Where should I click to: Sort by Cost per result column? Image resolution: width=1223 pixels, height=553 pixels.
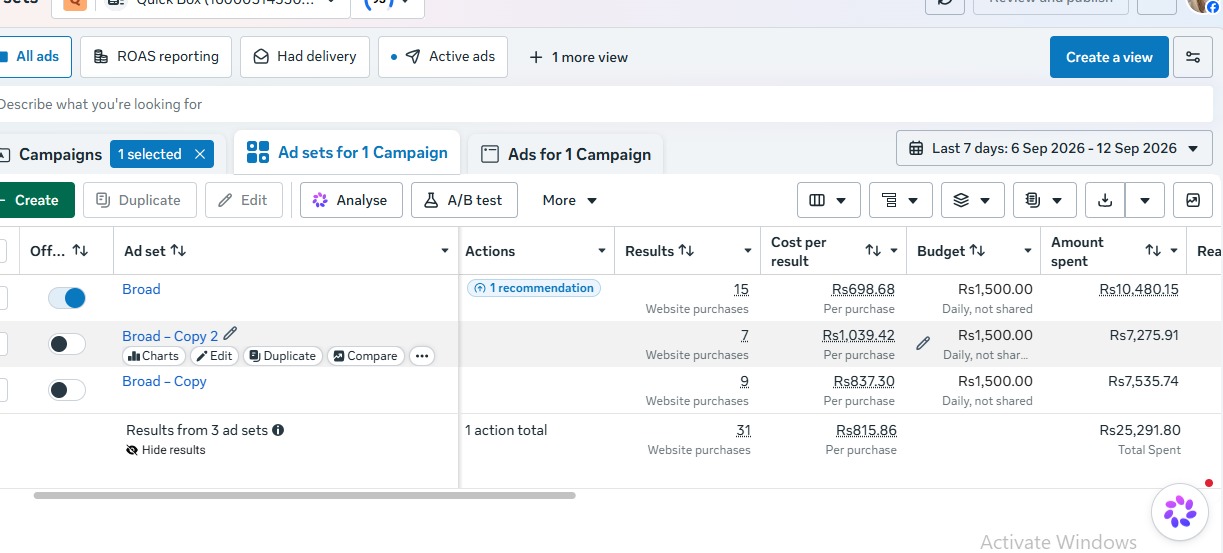coord(873,251)
